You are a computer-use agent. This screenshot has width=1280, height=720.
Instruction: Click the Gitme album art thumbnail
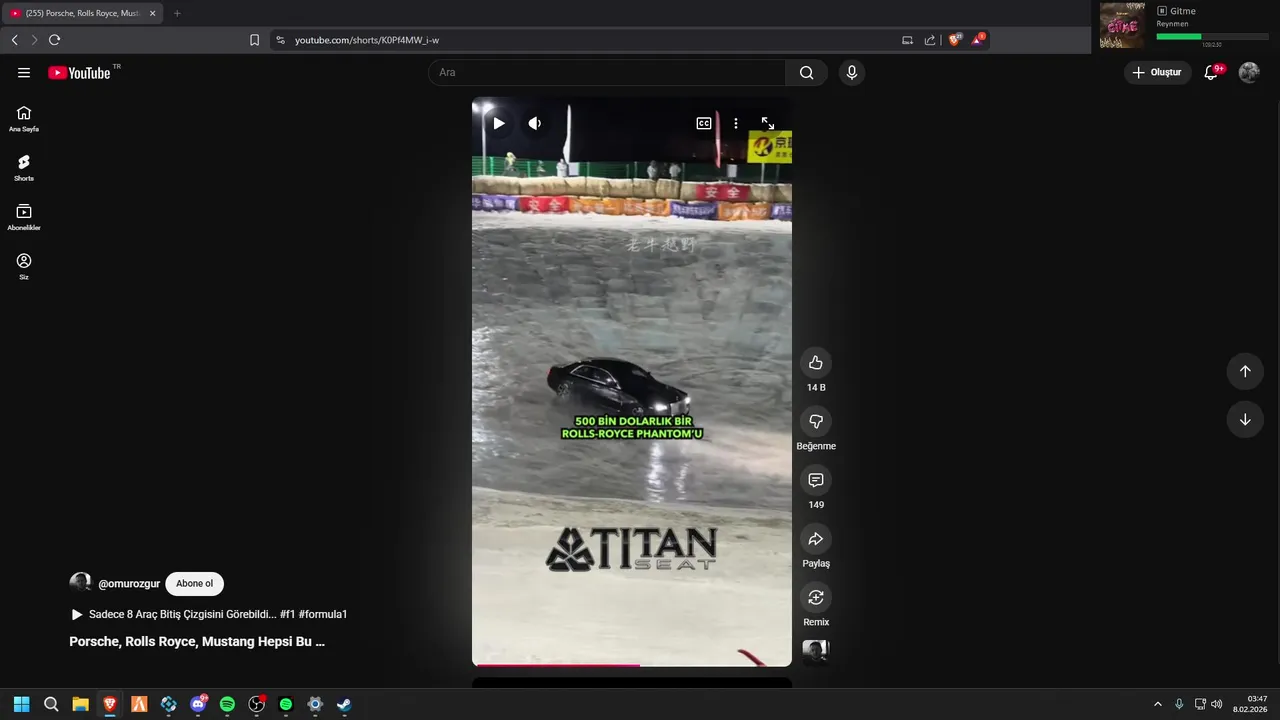click(1122, 25)
